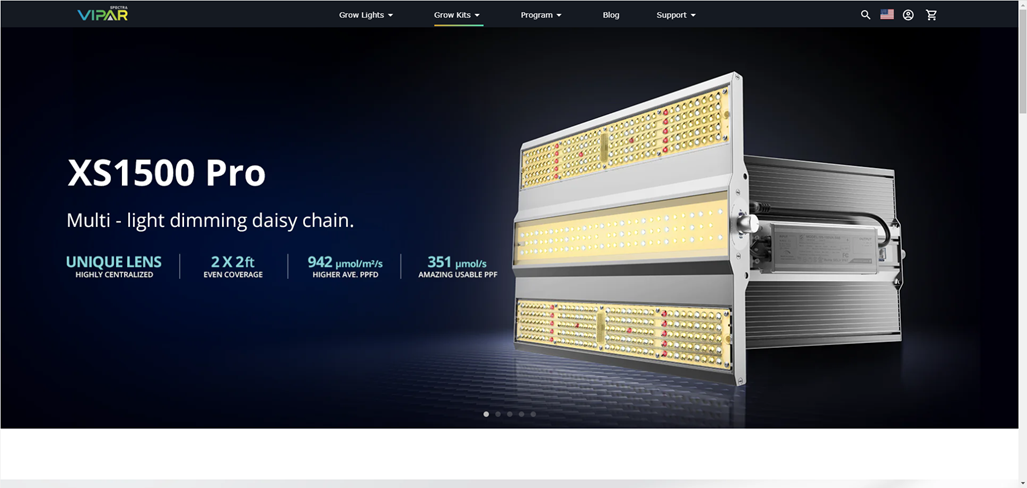
Task: Expand the Grow Lights dropdown menu
Action: 365,15
